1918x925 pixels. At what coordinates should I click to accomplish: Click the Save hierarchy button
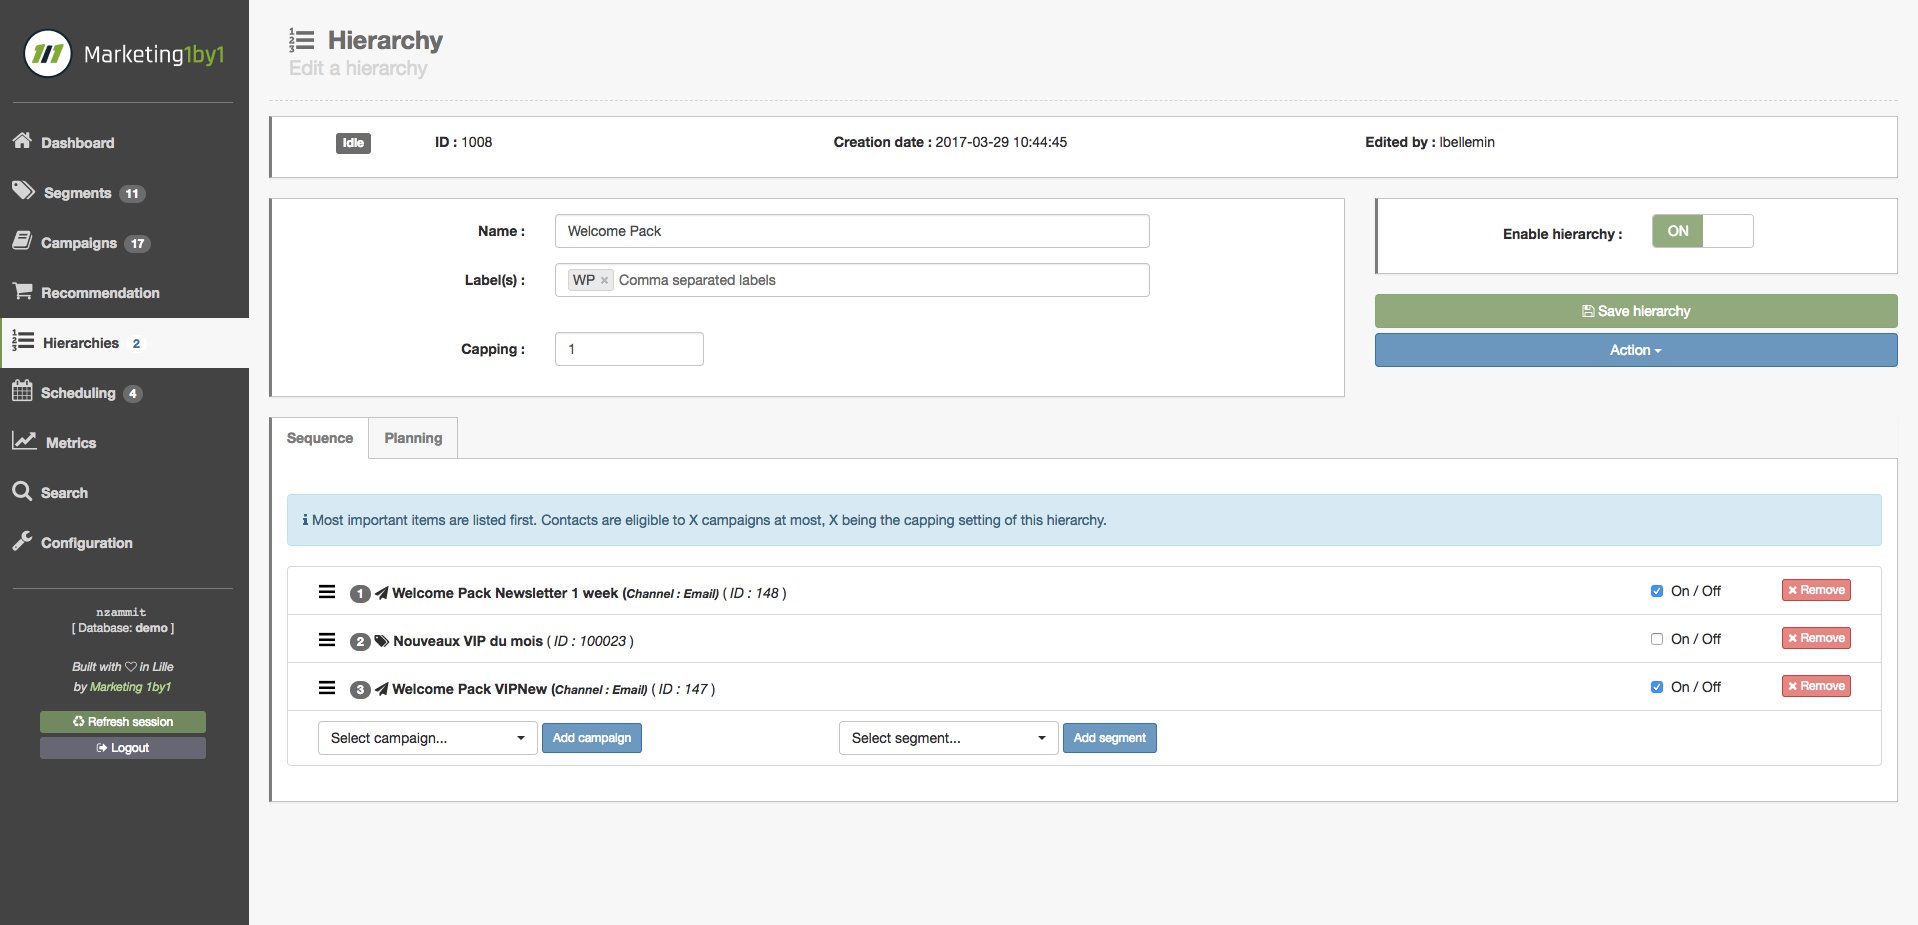pos(1635,311)
